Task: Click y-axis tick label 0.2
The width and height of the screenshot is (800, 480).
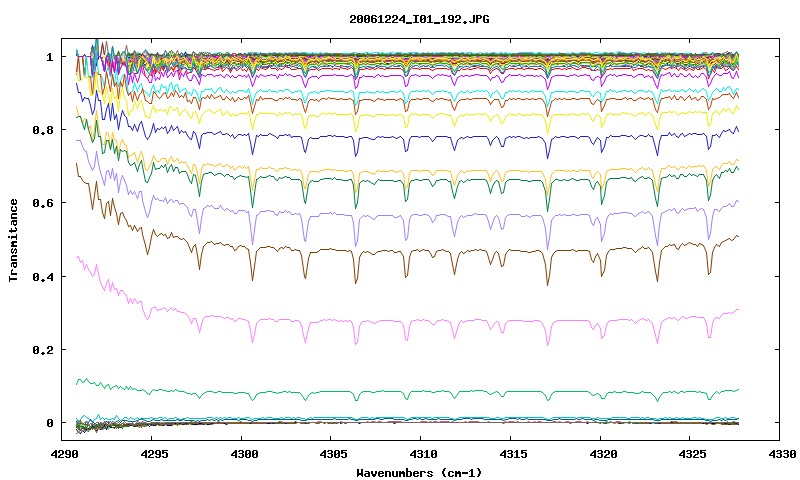Action: (43, 350)
